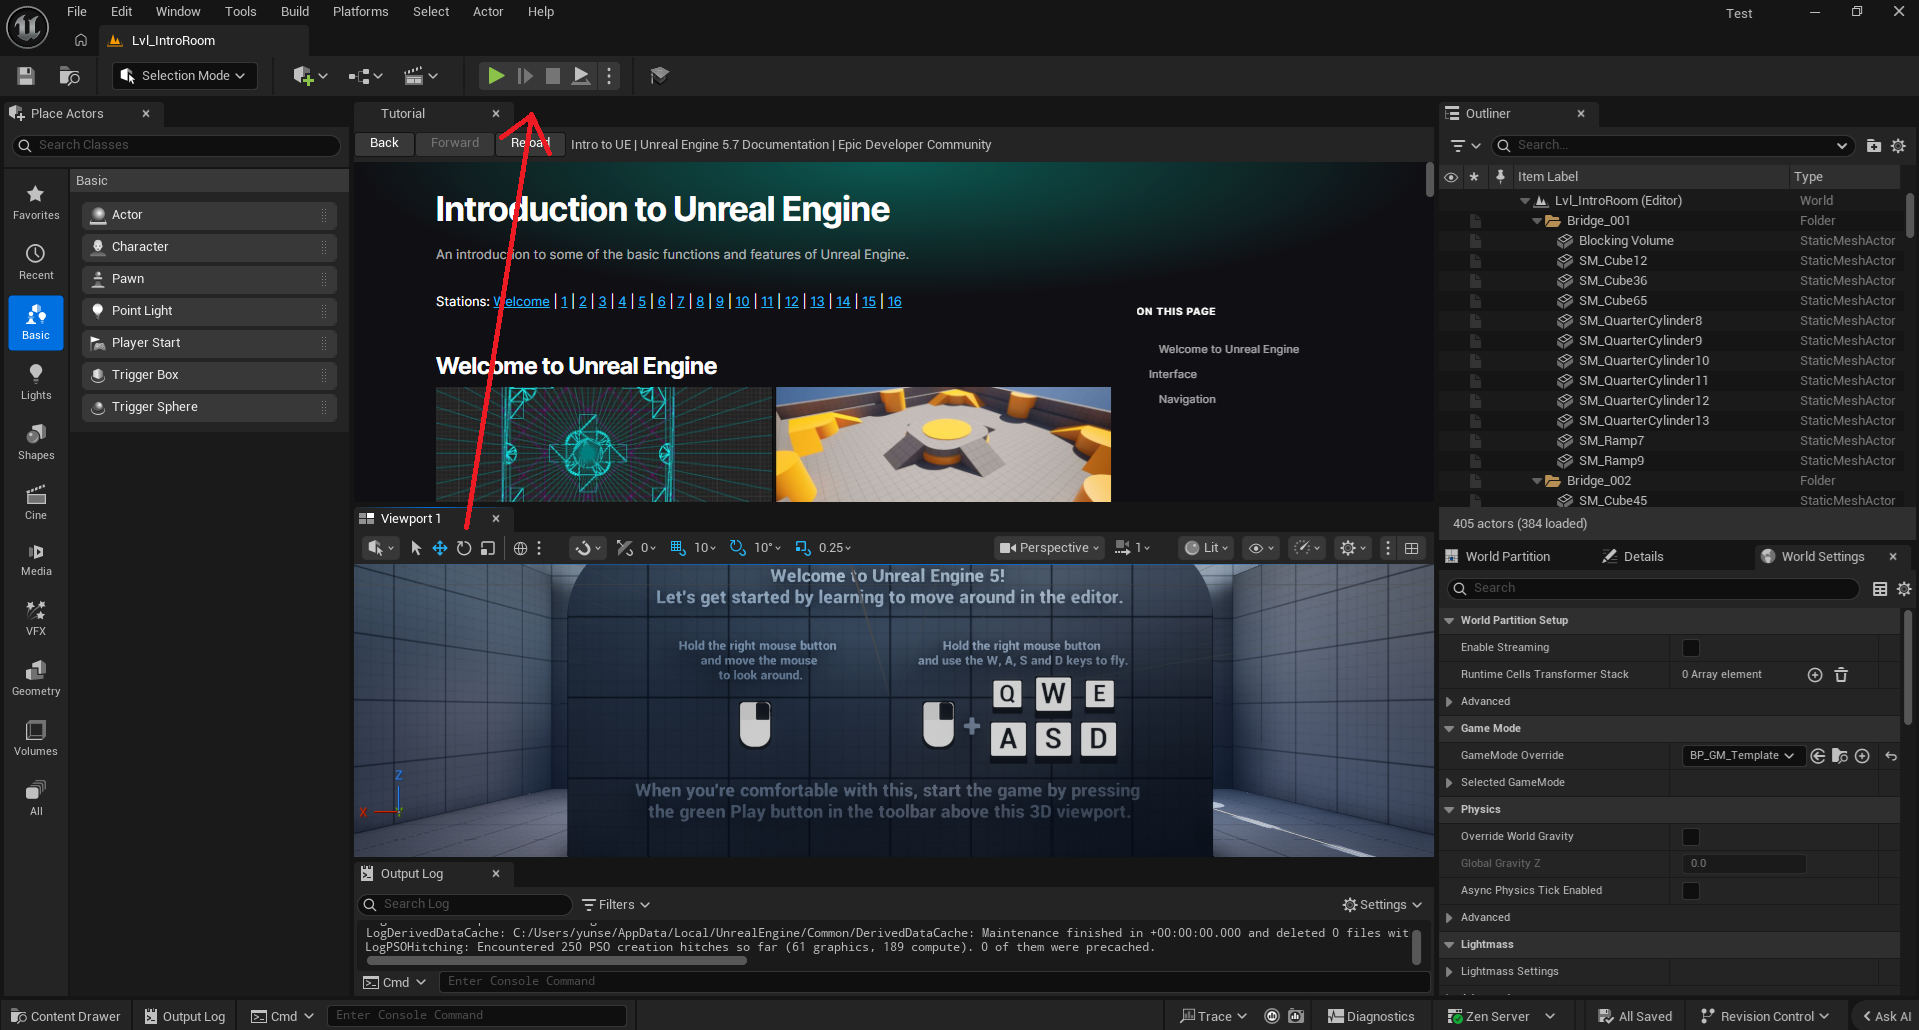Click the Interface link under On This Page
Image resolution: width=1919 pixels, height=1030 pixels.
[1173, 375]
